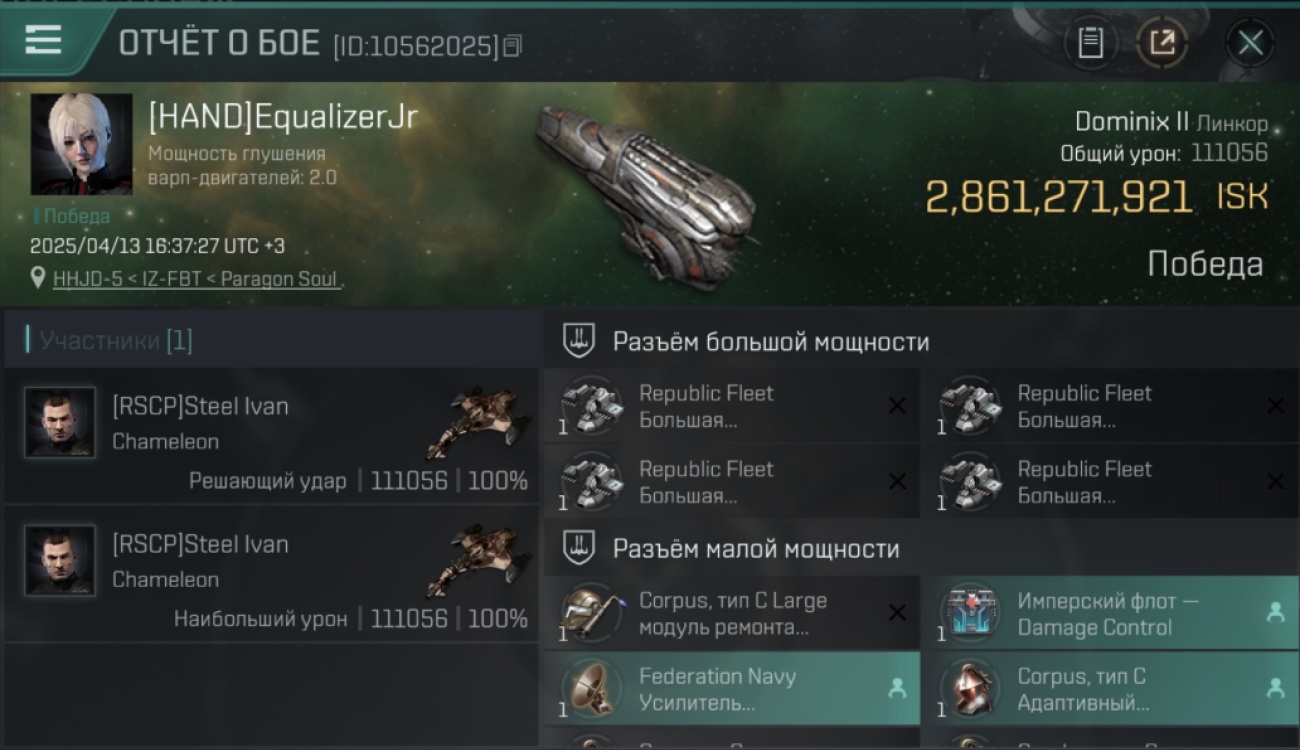Select the Federation Navy amplifier module icon
This screenshot has width=1300, height=750.
tap(591, 689)
